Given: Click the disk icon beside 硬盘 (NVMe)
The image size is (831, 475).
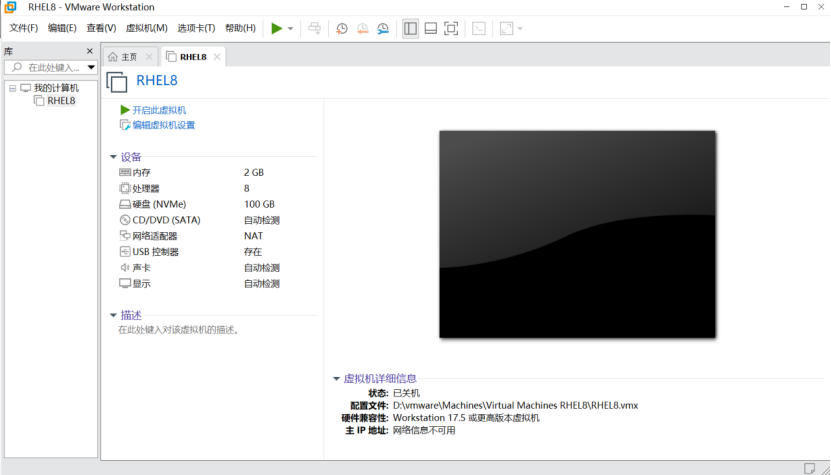Looking at the screenshot, I should point(125,205).
